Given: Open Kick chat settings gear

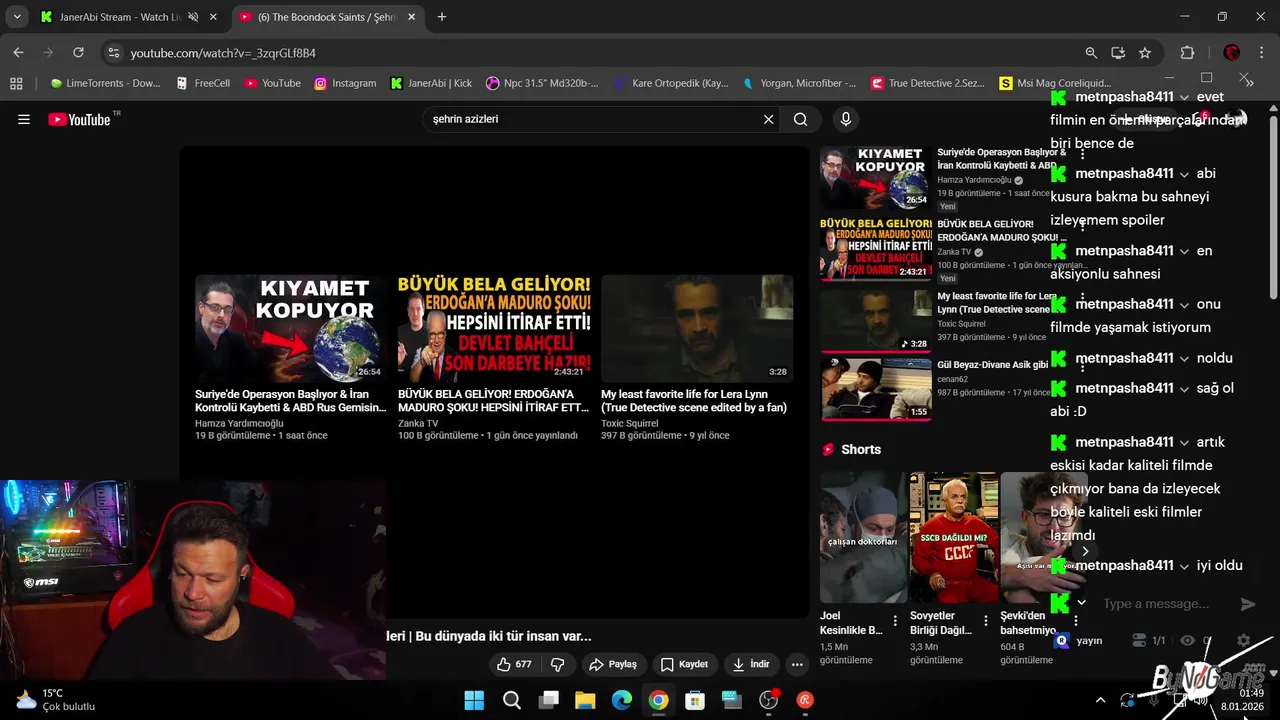Looking at the screenshot, I should pos(1243,640).
